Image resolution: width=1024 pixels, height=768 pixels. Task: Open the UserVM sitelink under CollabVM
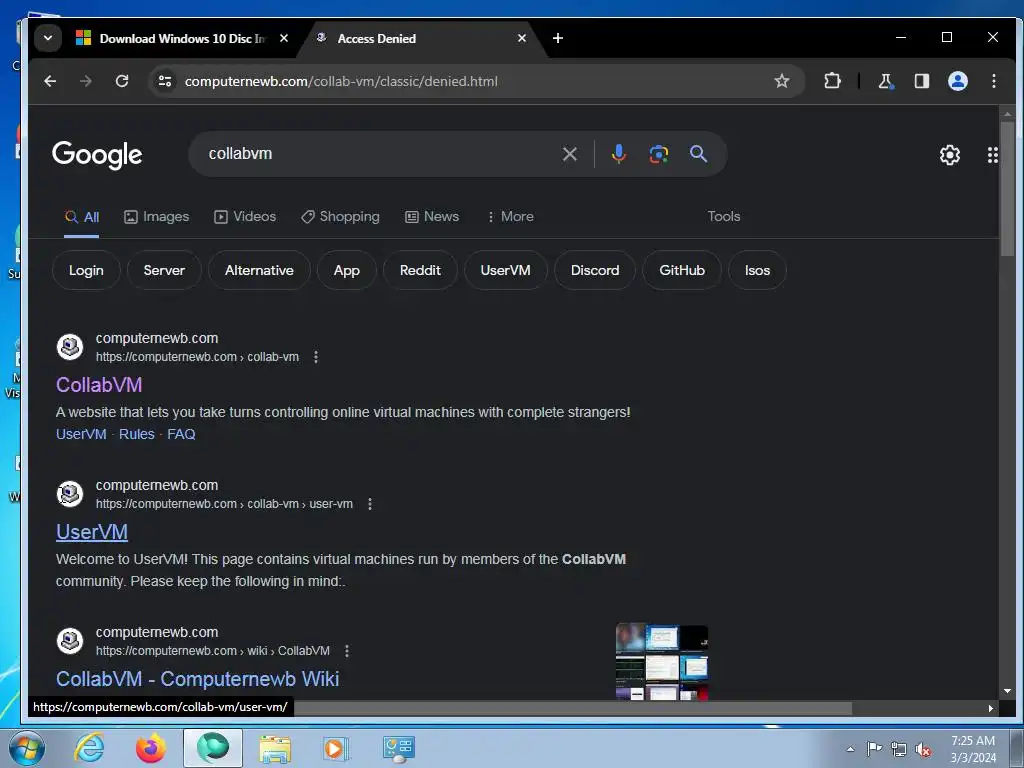click(x=81, y=434)
